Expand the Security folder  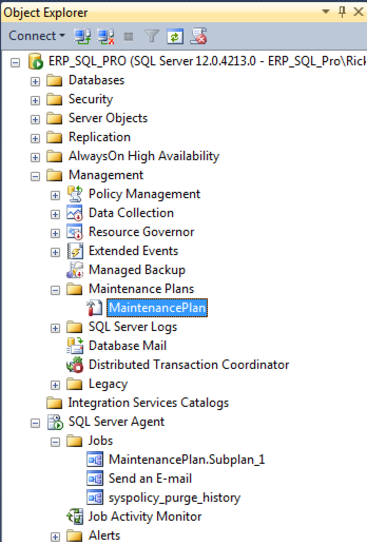35,101
